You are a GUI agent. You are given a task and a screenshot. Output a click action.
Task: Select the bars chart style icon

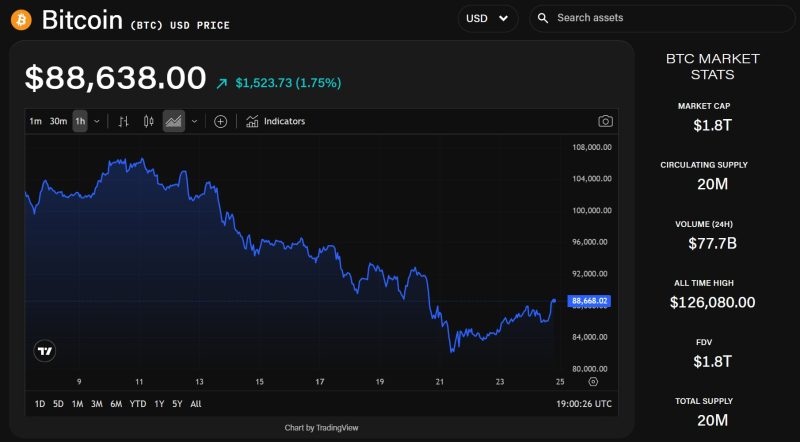click(124, 121)
